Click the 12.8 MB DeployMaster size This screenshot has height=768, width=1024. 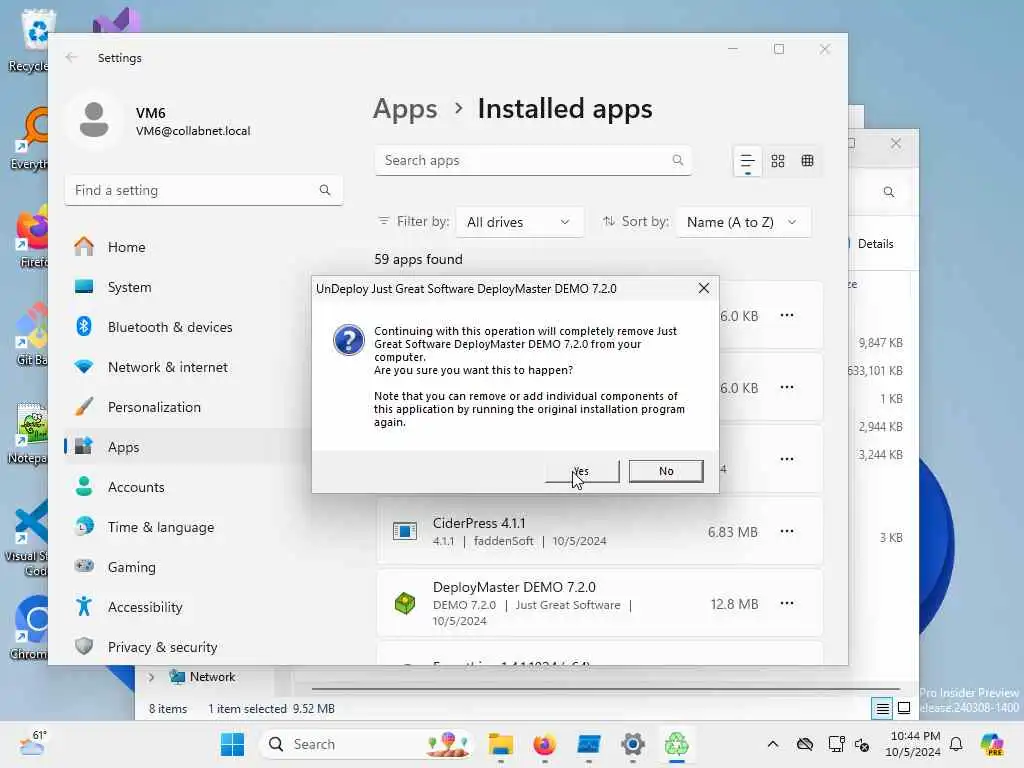[734, 604]
